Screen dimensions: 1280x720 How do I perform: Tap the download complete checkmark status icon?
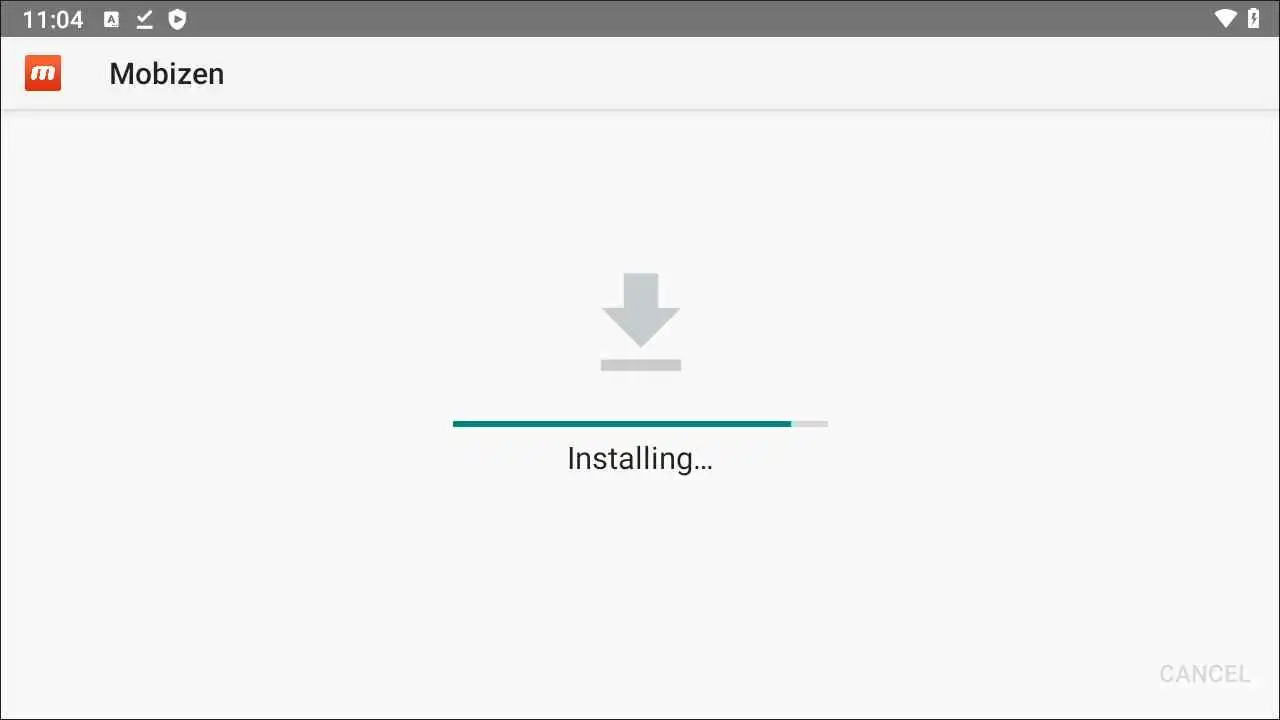144,19
